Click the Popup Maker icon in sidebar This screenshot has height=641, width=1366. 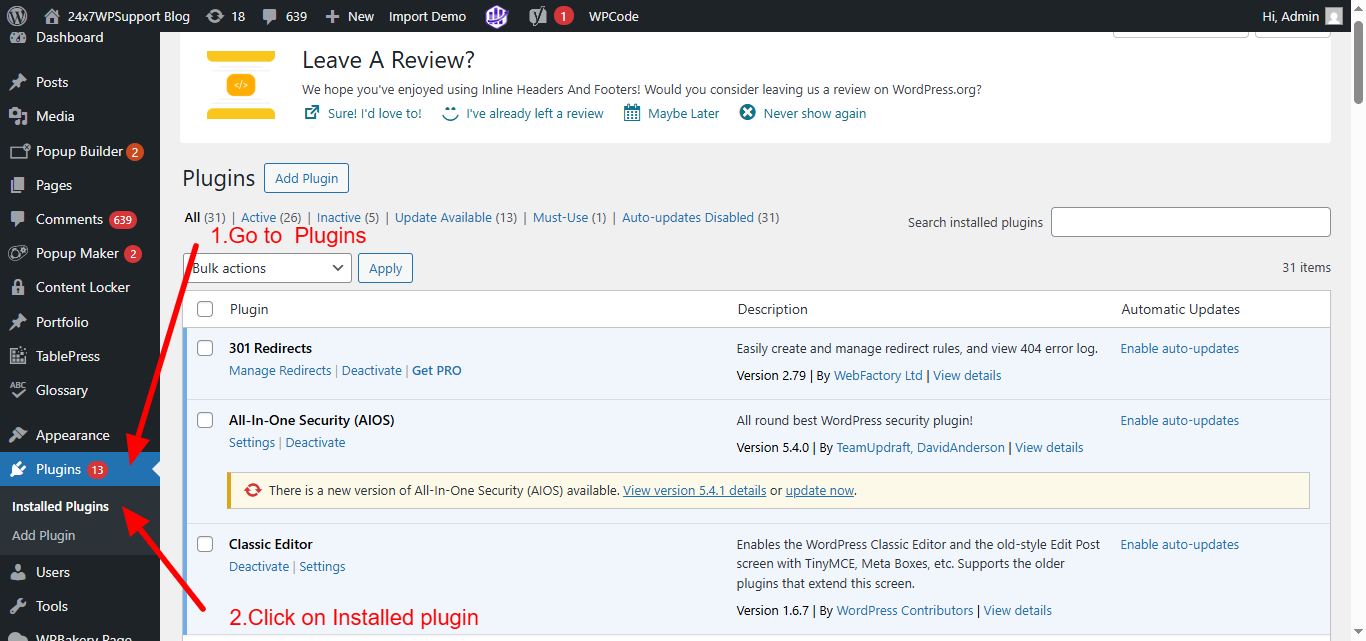coord(18,253)
